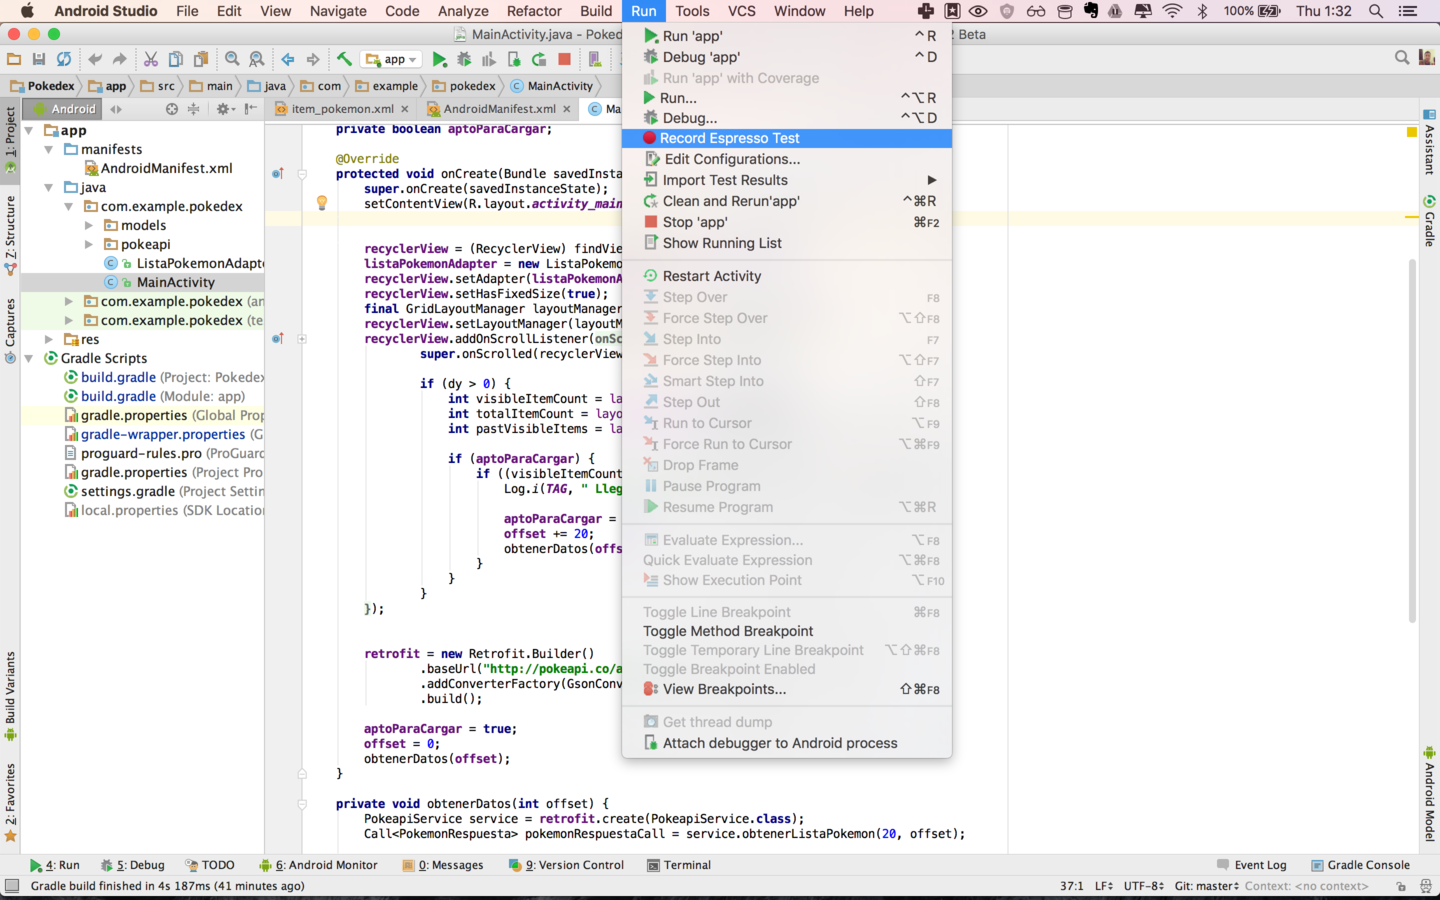Click the Undo arrow in the toolbar
The image size is (1440, 900).
[x=95, y=59]
